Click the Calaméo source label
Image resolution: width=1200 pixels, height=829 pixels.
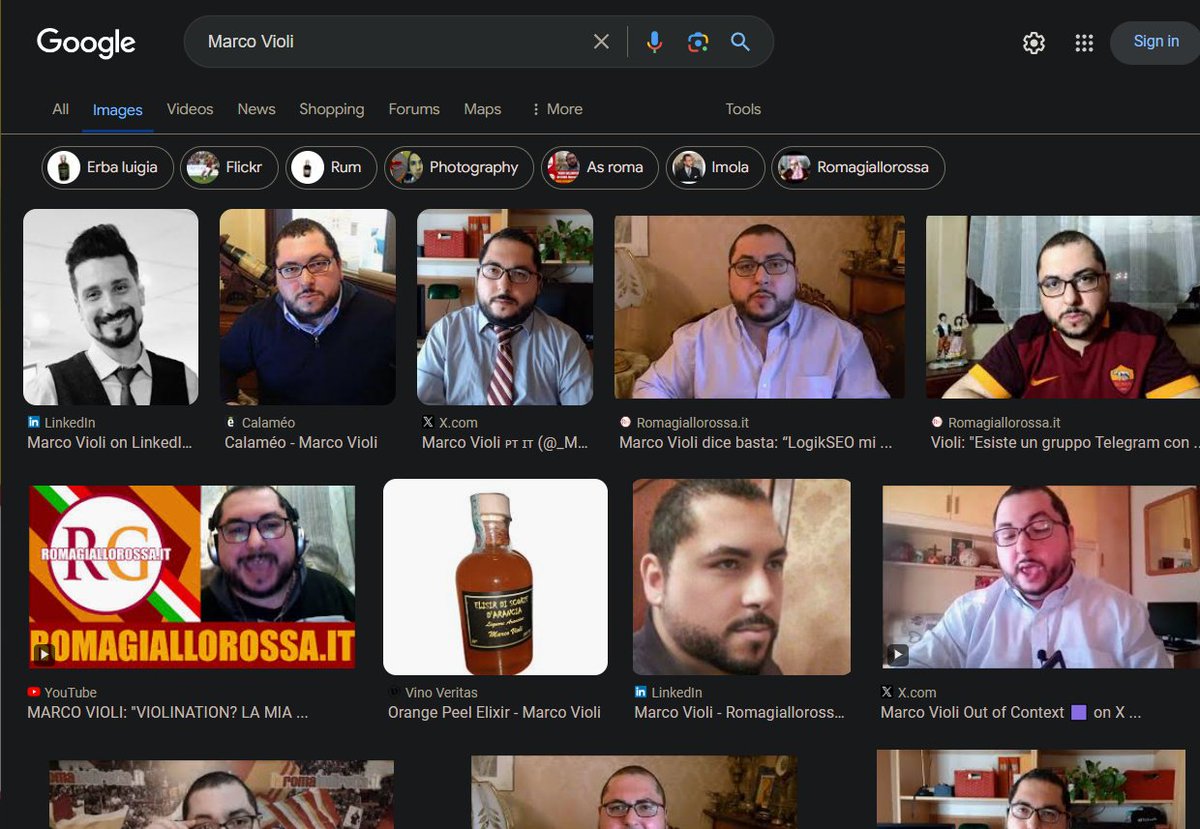[268, 423]
